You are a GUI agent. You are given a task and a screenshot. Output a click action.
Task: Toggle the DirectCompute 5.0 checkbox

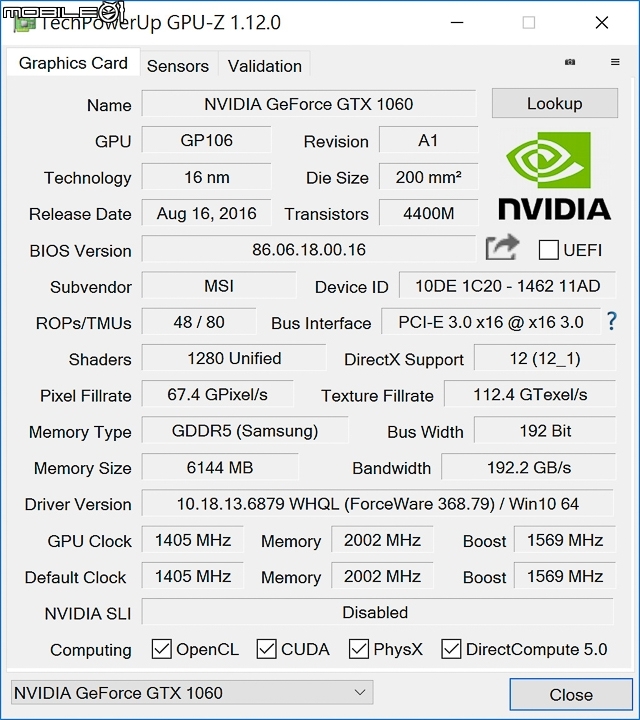point(451,649)
